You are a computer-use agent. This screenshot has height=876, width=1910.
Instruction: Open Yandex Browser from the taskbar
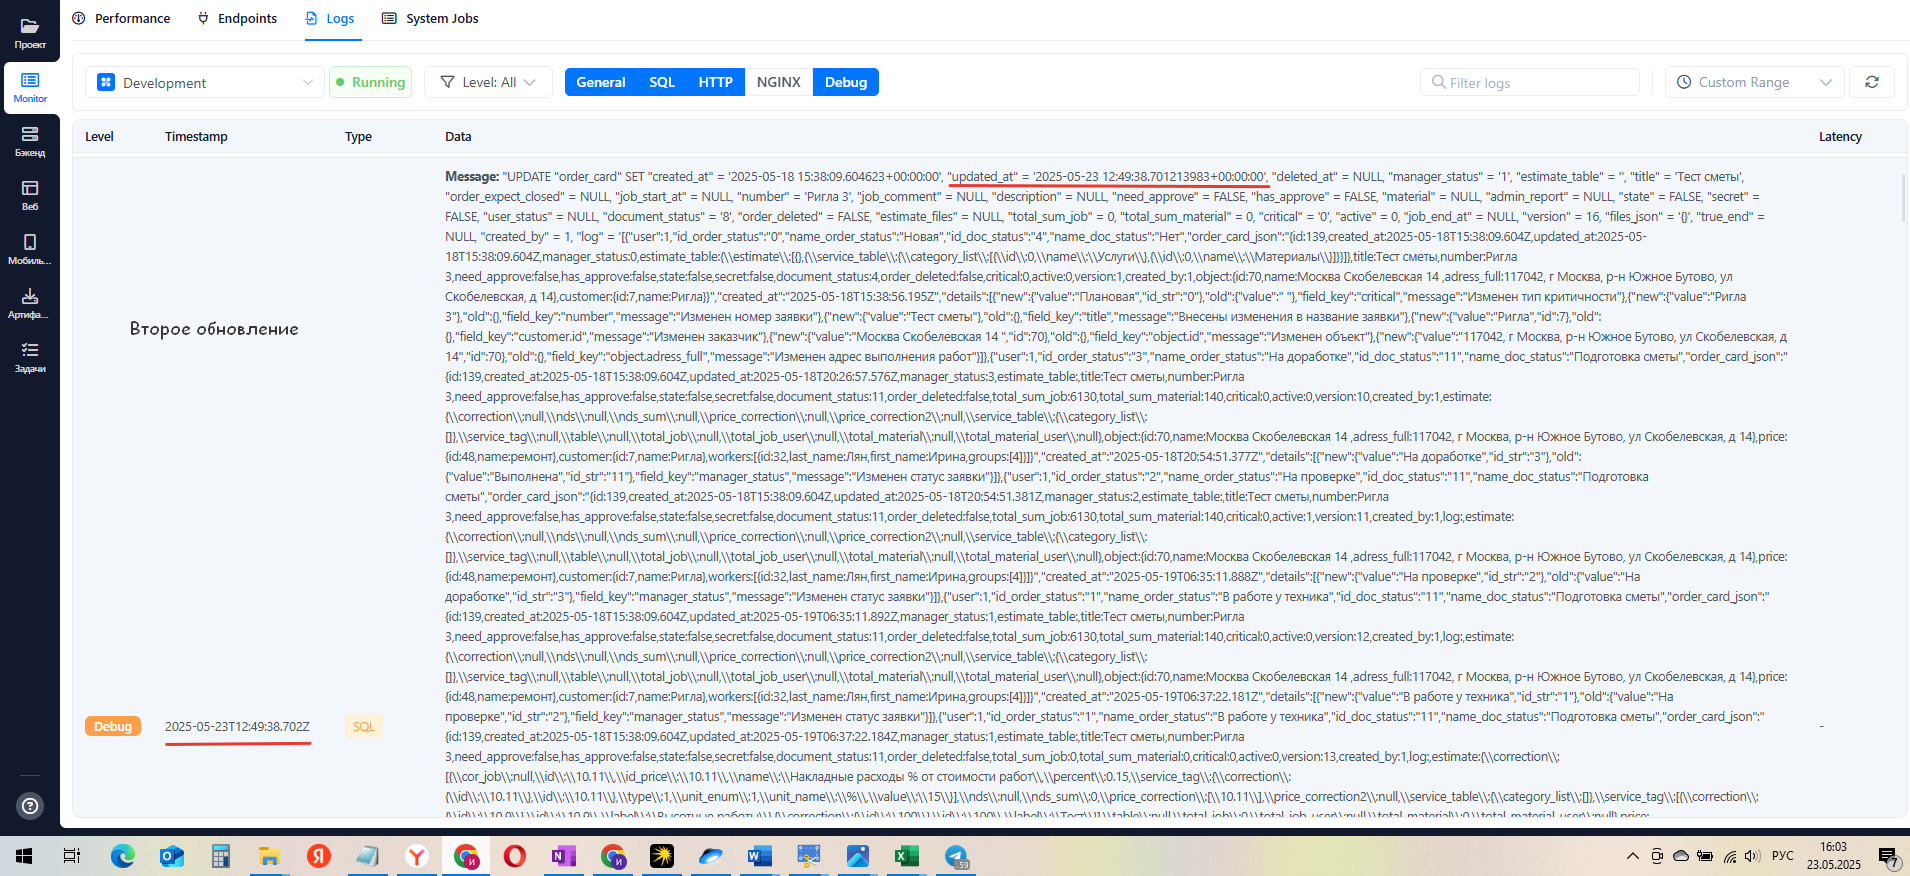tap(417, 856)
